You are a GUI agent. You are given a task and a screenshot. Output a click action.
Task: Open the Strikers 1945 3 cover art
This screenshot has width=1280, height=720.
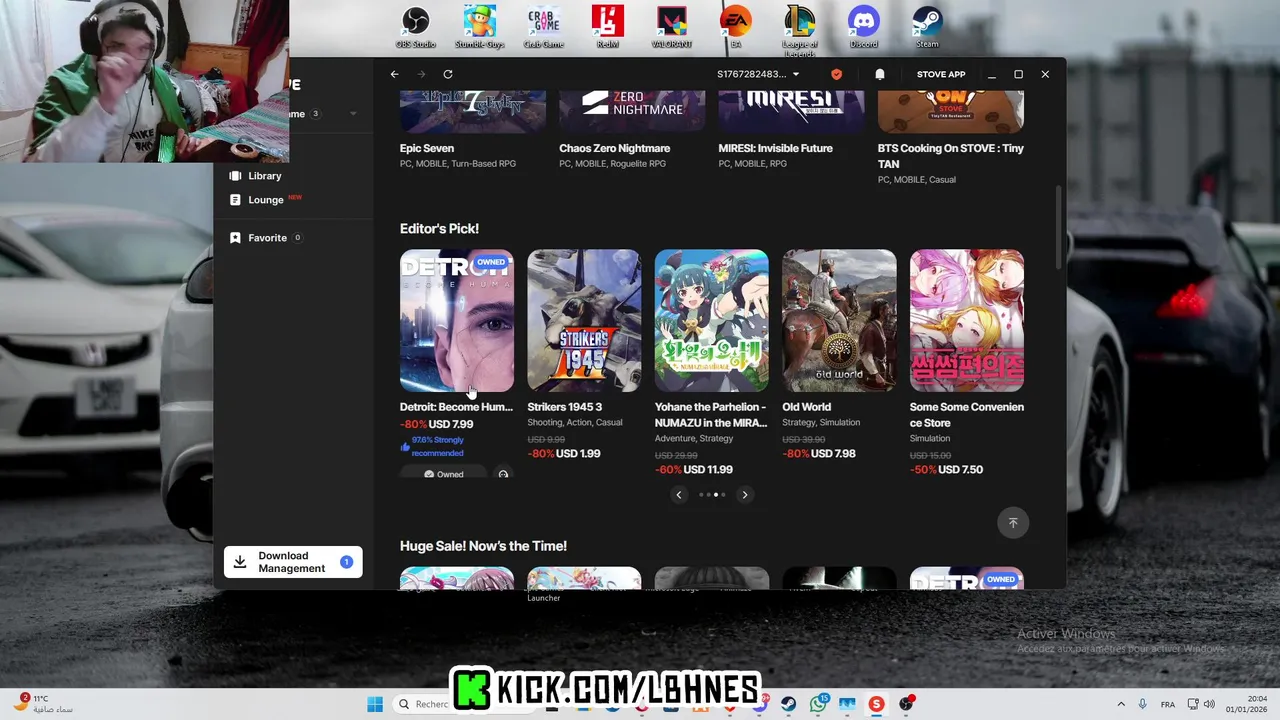584,320
